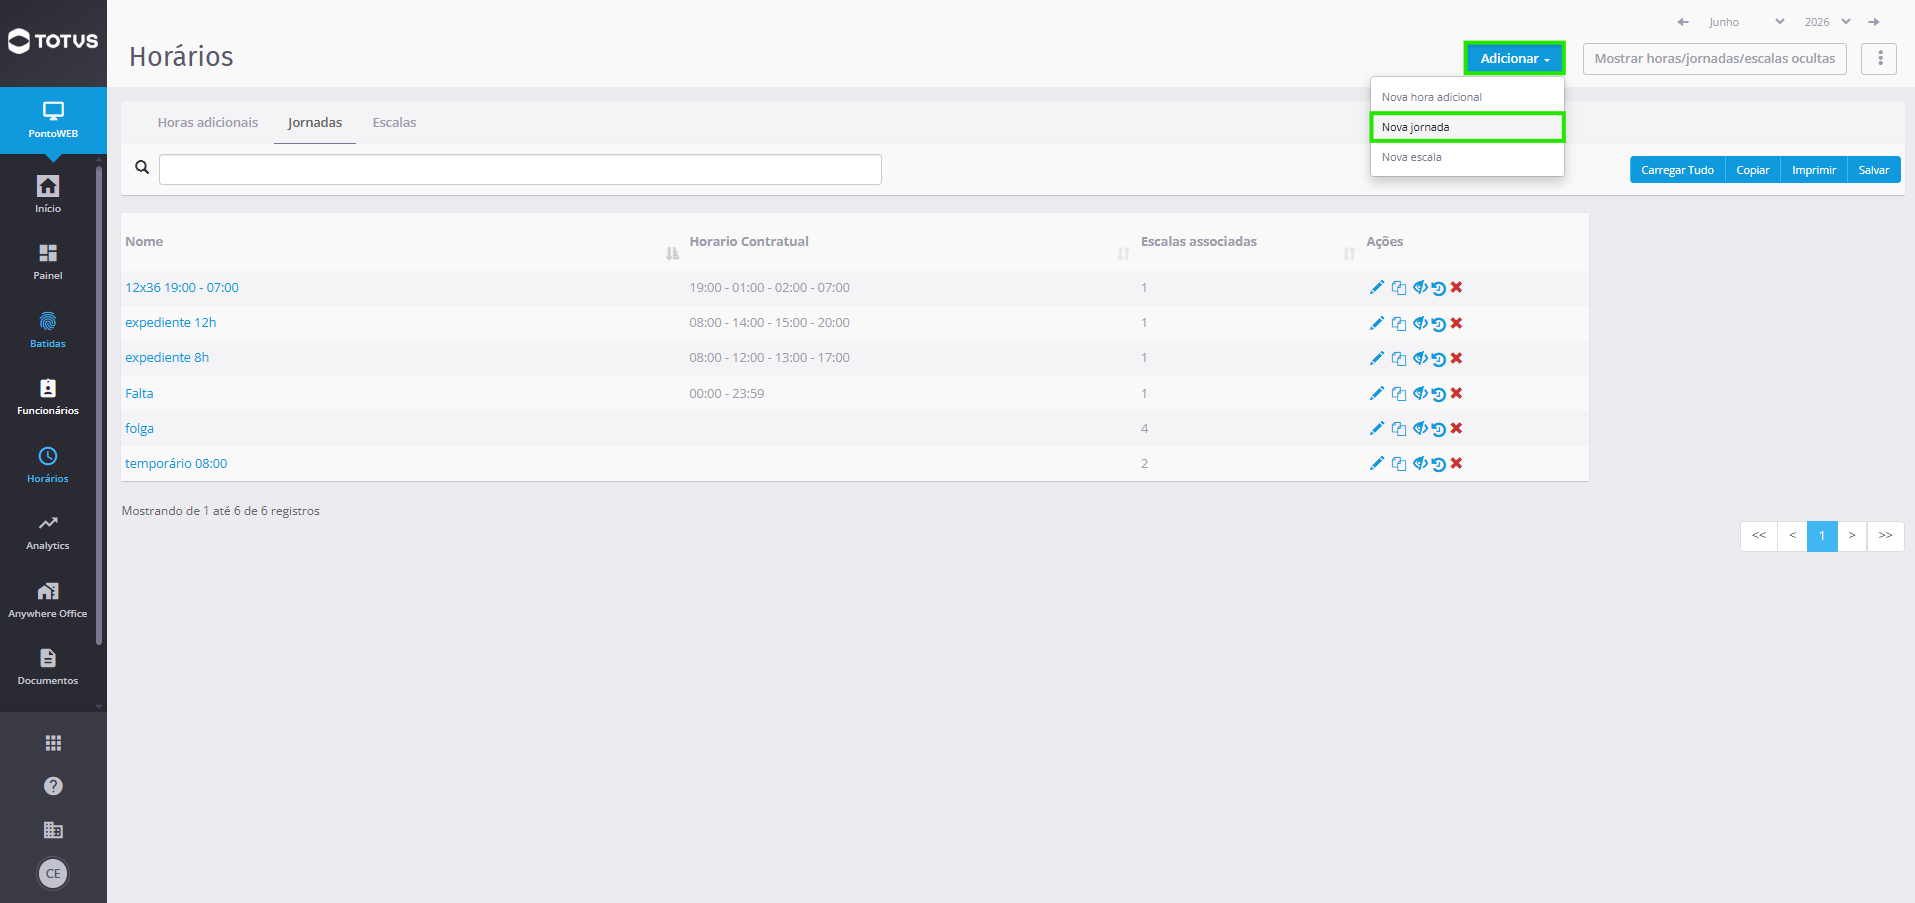Screen dimensions: 1915x903
Task: Open history for expediente 12h
Action: pyautogui.click(x=1438, y=323)
